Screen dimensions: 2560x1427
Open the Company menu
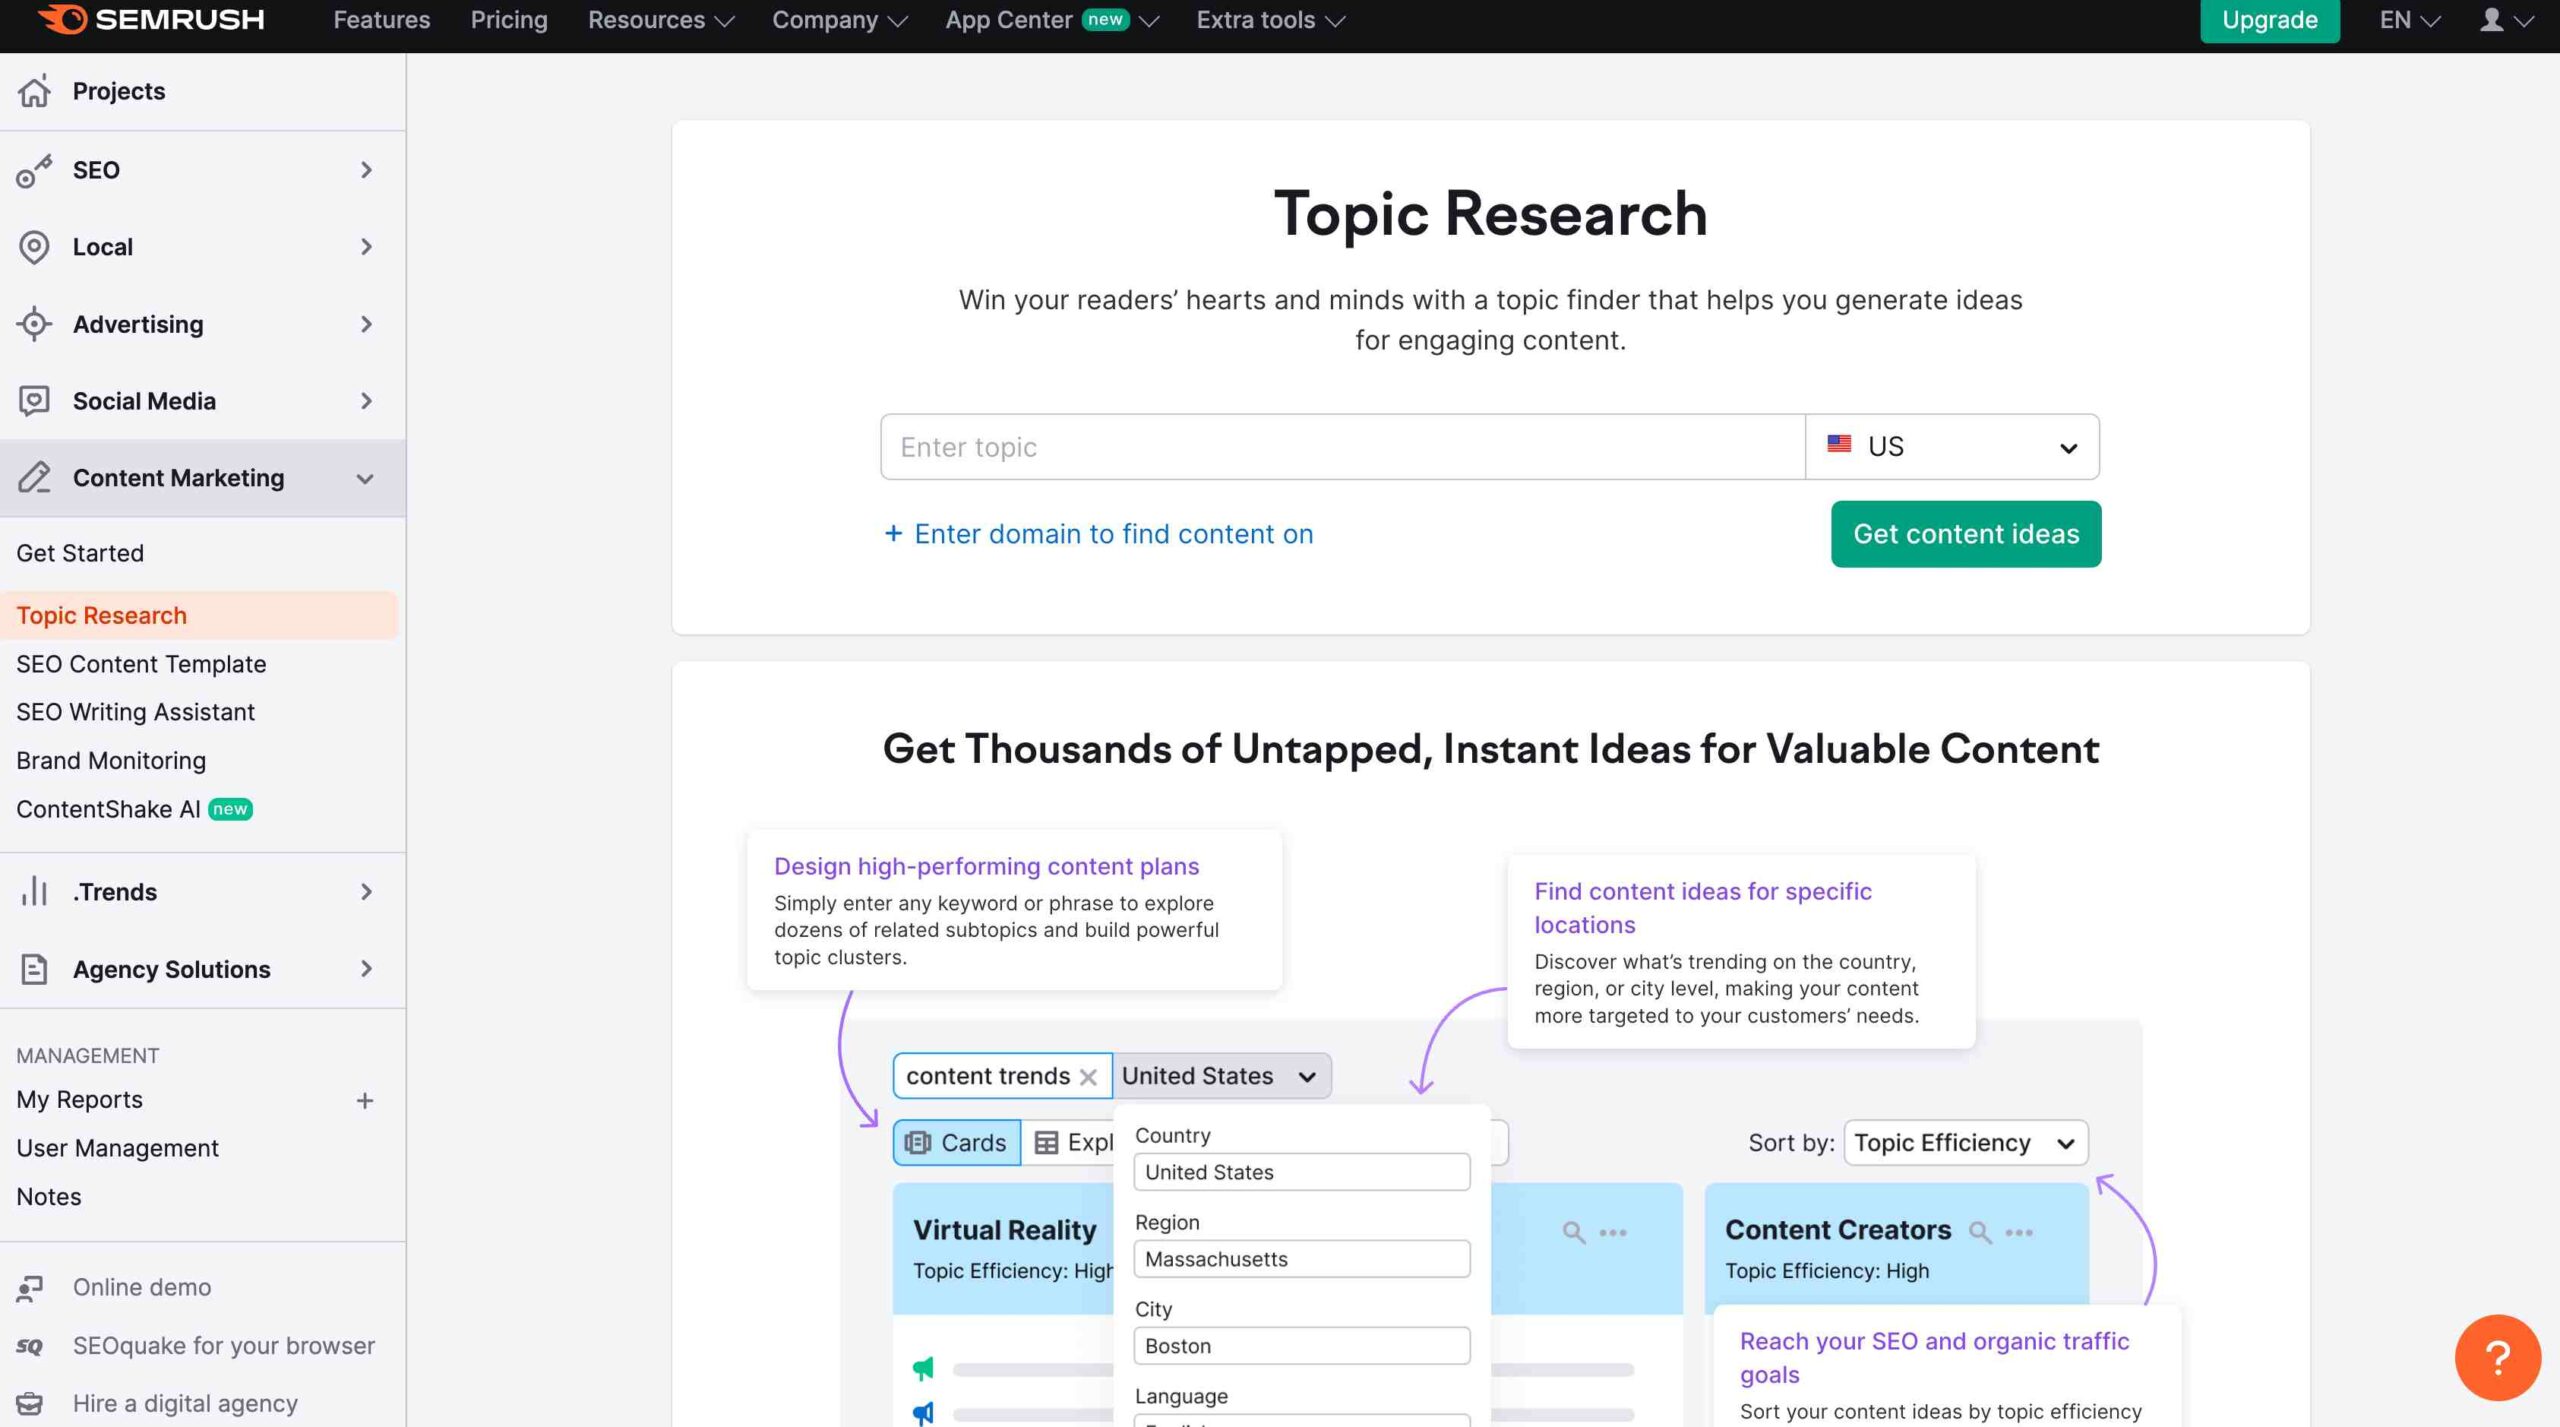click(x=839, y=20)
